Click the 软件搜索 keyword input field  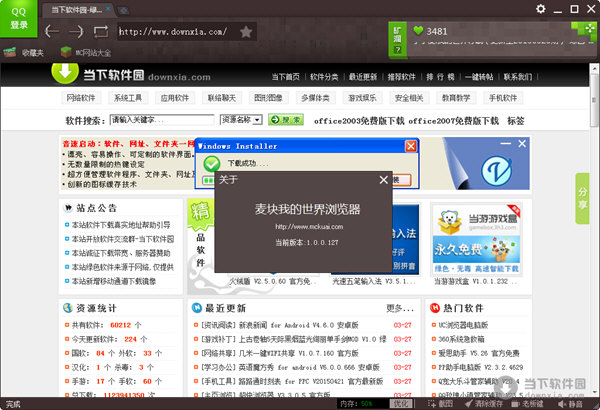[162, 120]
